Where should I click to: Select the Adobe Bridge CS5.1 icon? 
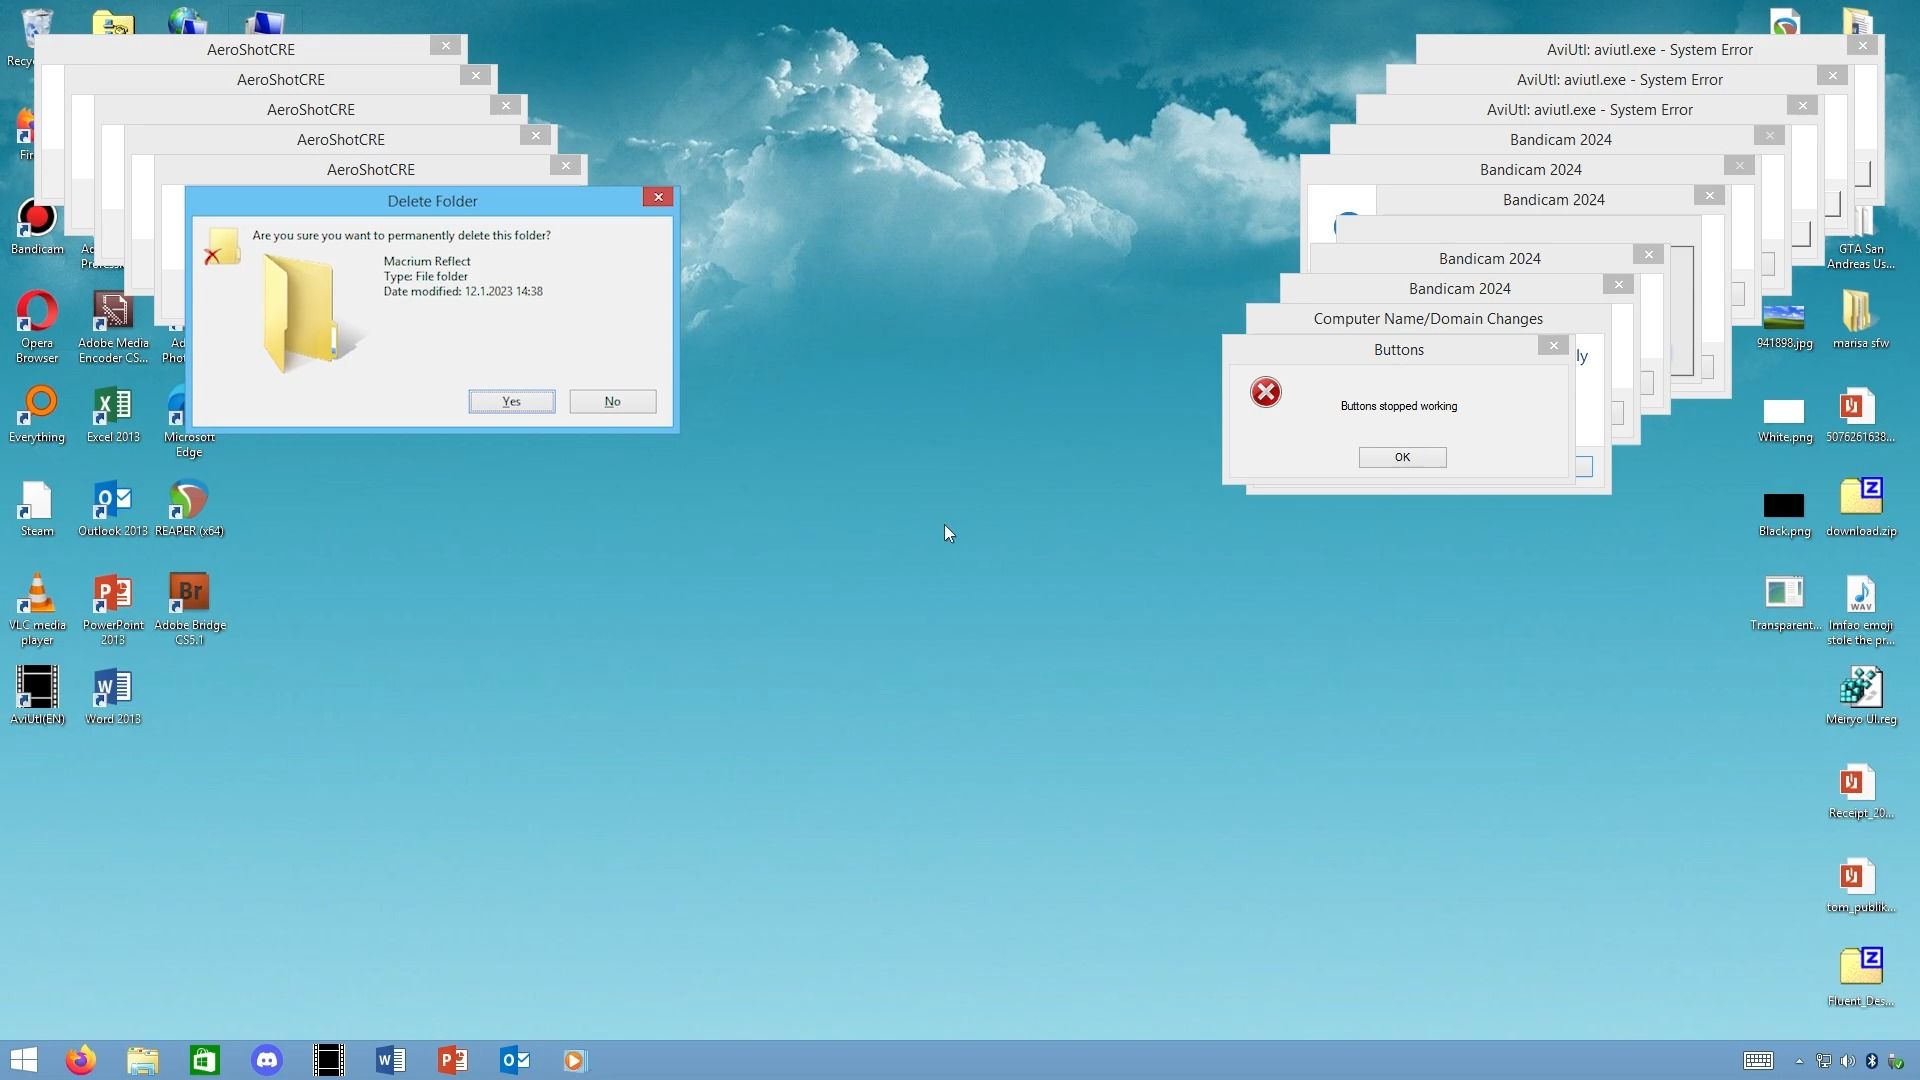pyautogui.click(x=189, y=609)
